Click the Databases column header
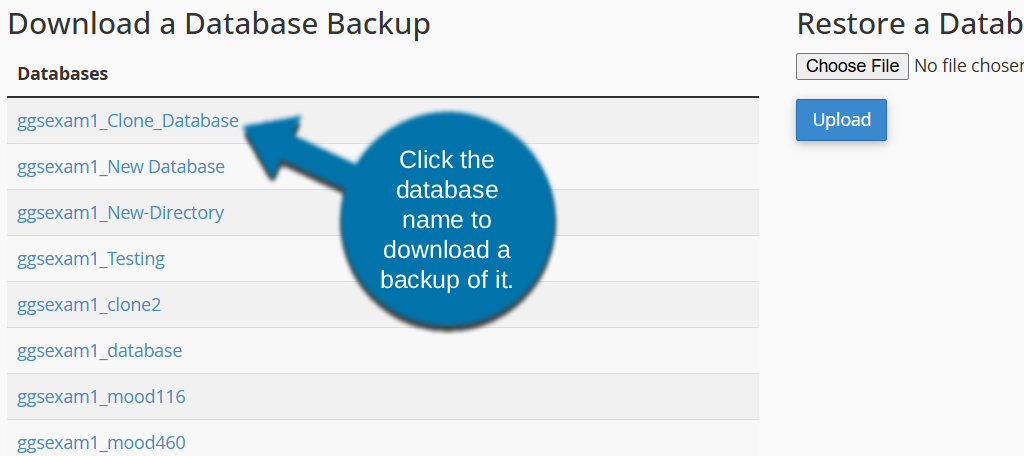1024x456 pixels. pos(63,74)
